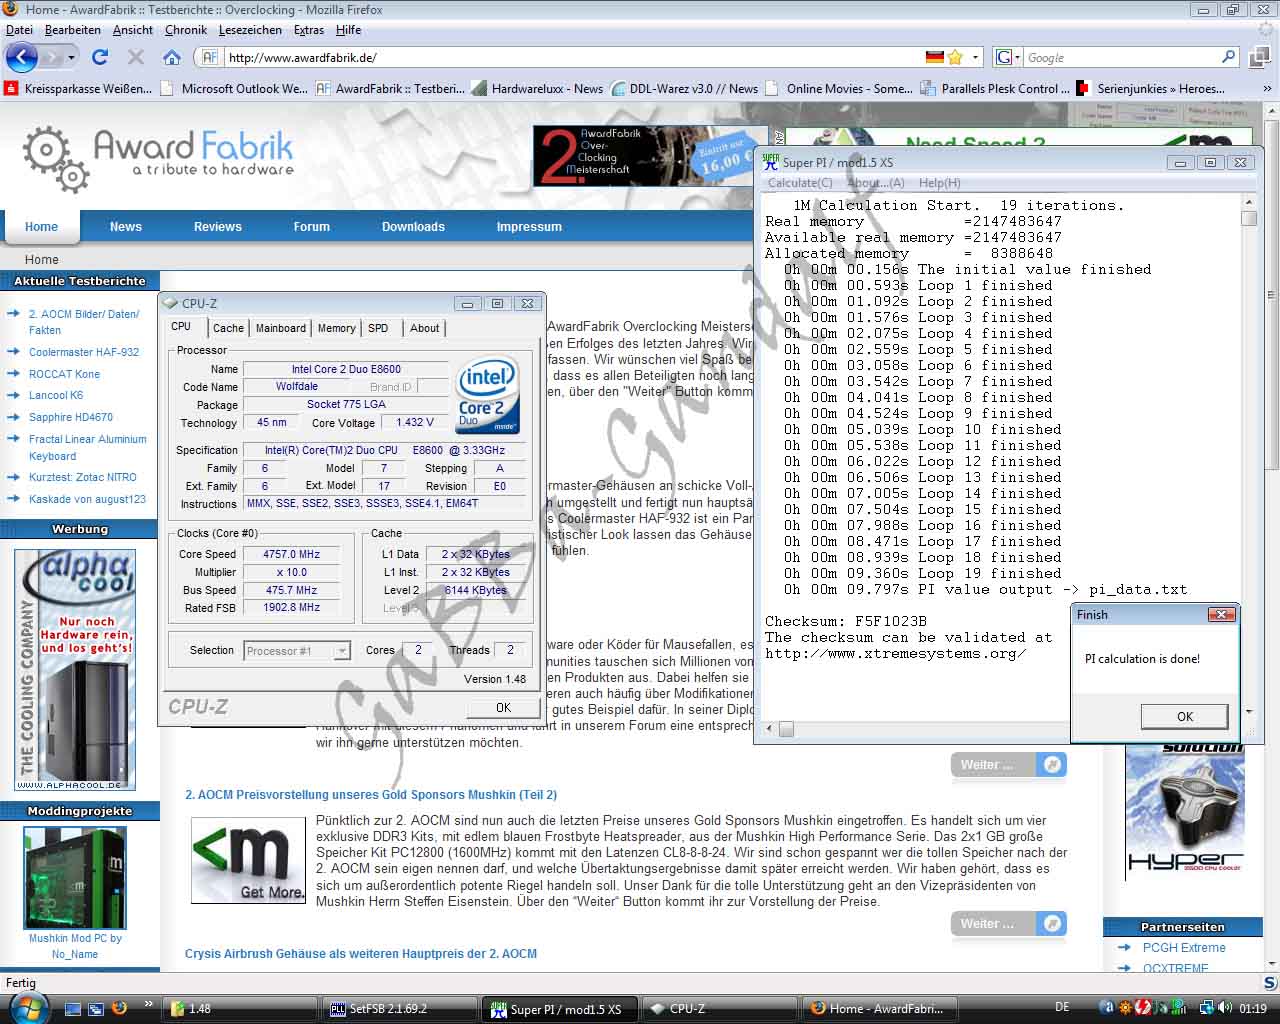Open Processor #1 selection dropdown in CPU-Z
Screen dimensions: 1280x1024
[297, 651]
